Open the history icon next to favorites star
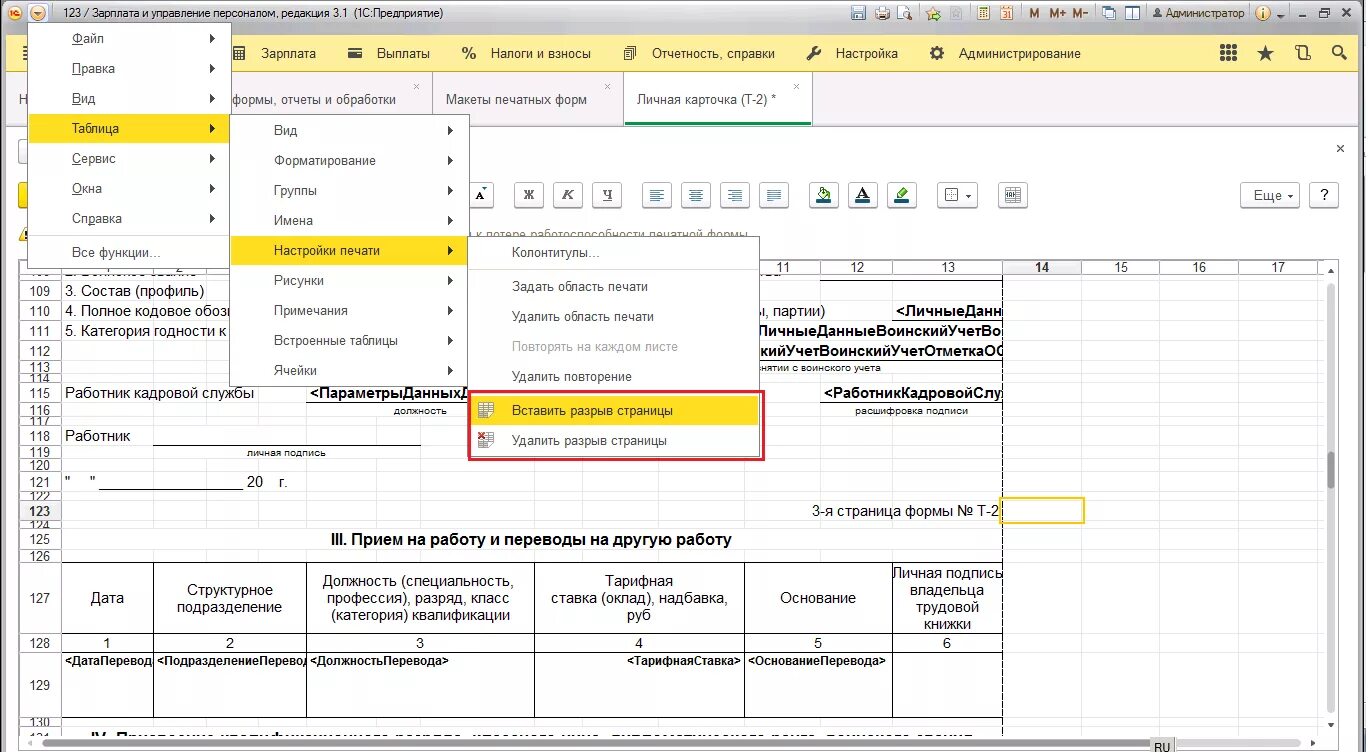The width and height of the screenshot is (1368, 752). point(1303,53)
